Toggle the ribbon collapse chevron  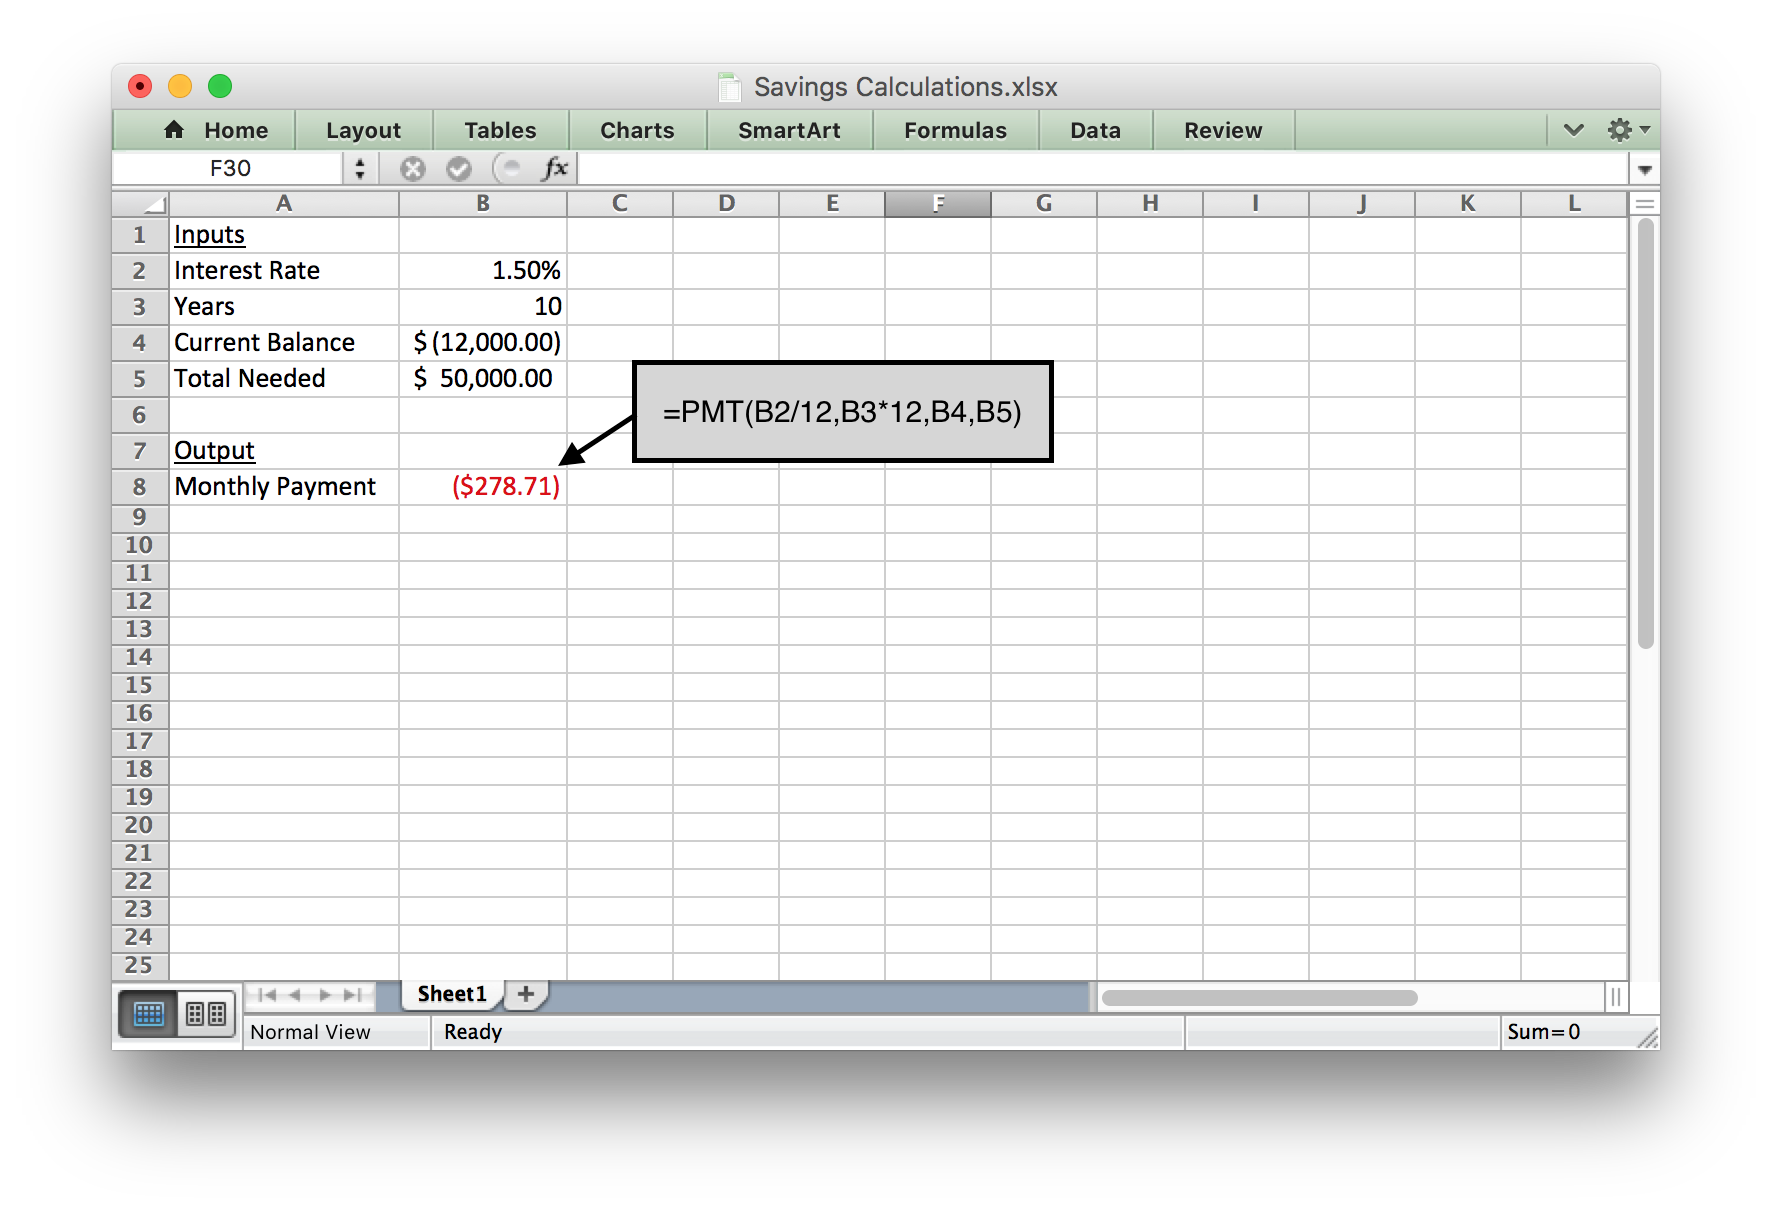tap(1573, 129)
